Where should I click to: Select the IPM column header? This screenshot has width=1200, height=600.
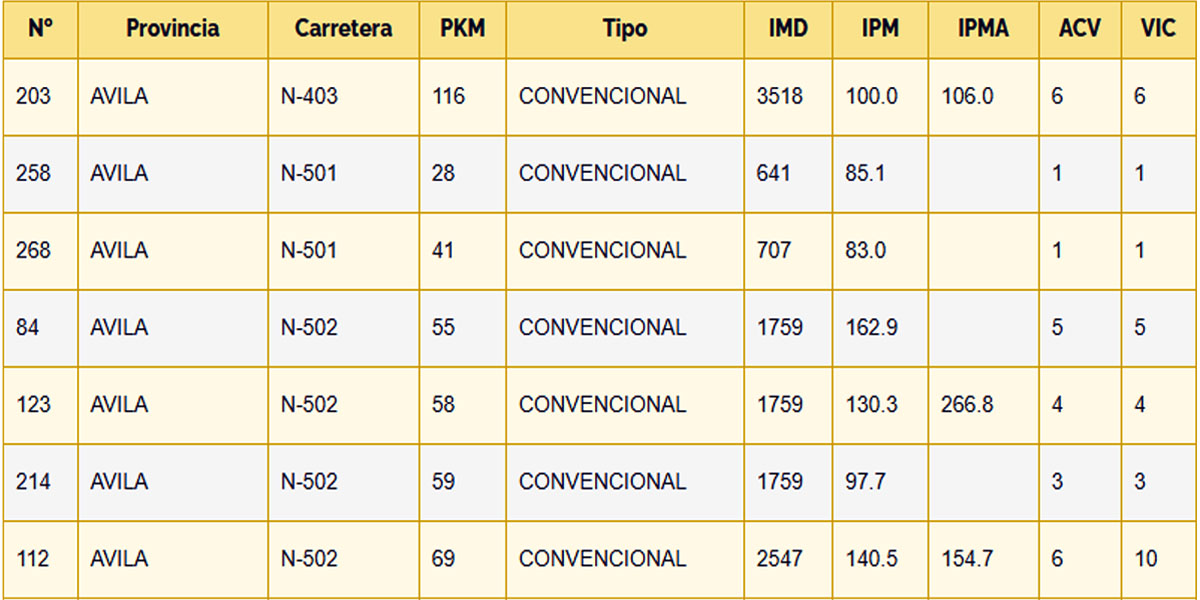(x=880, y=29)
